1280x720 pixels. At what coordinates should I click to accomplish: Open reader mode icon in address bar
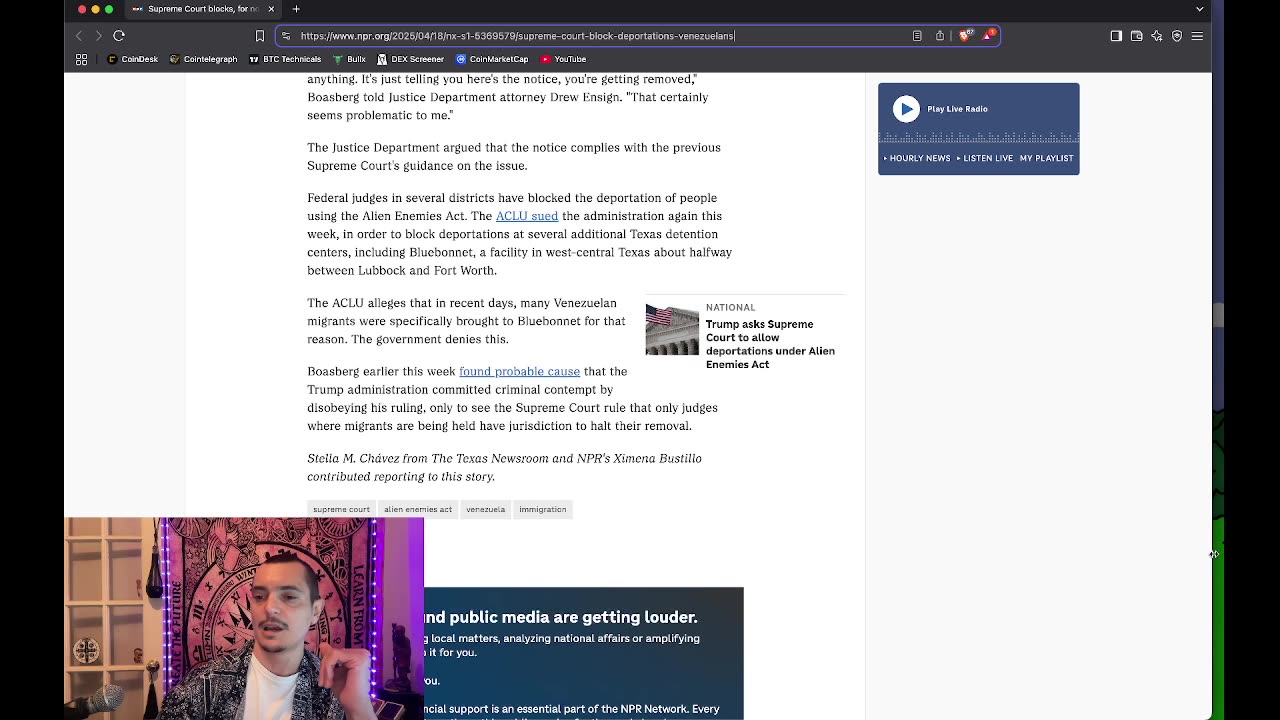click(917, 36)
